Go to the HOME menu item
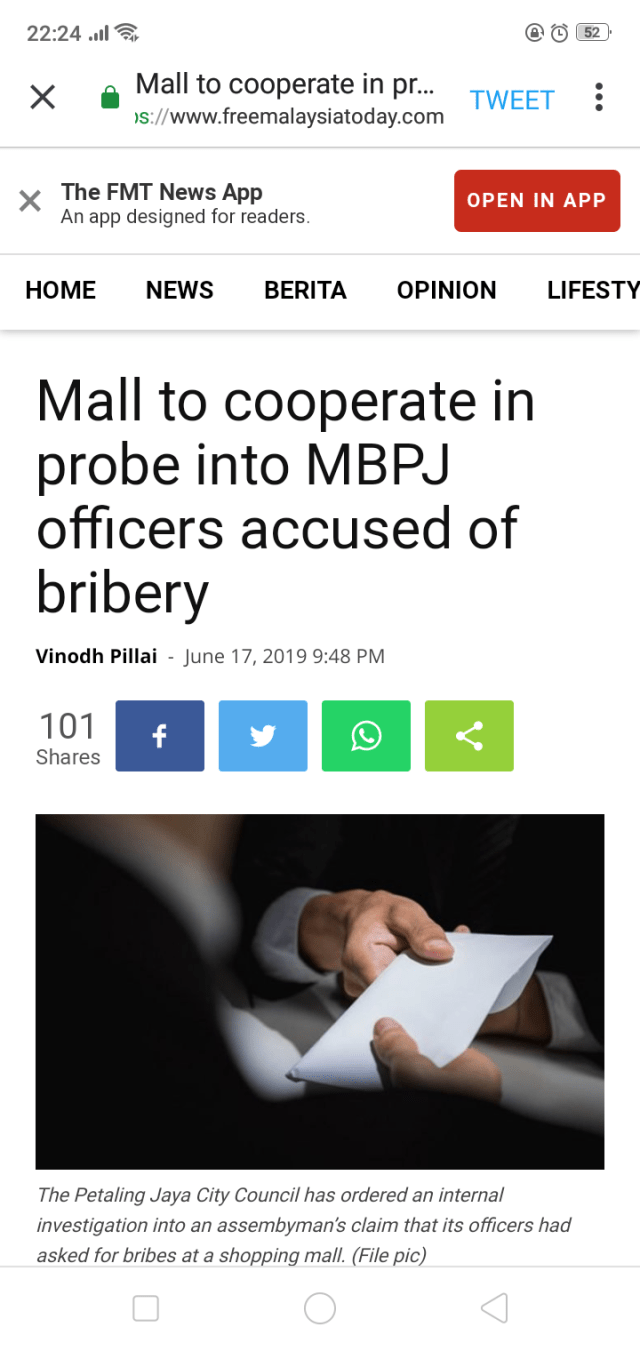 click(x=61, y=290)
